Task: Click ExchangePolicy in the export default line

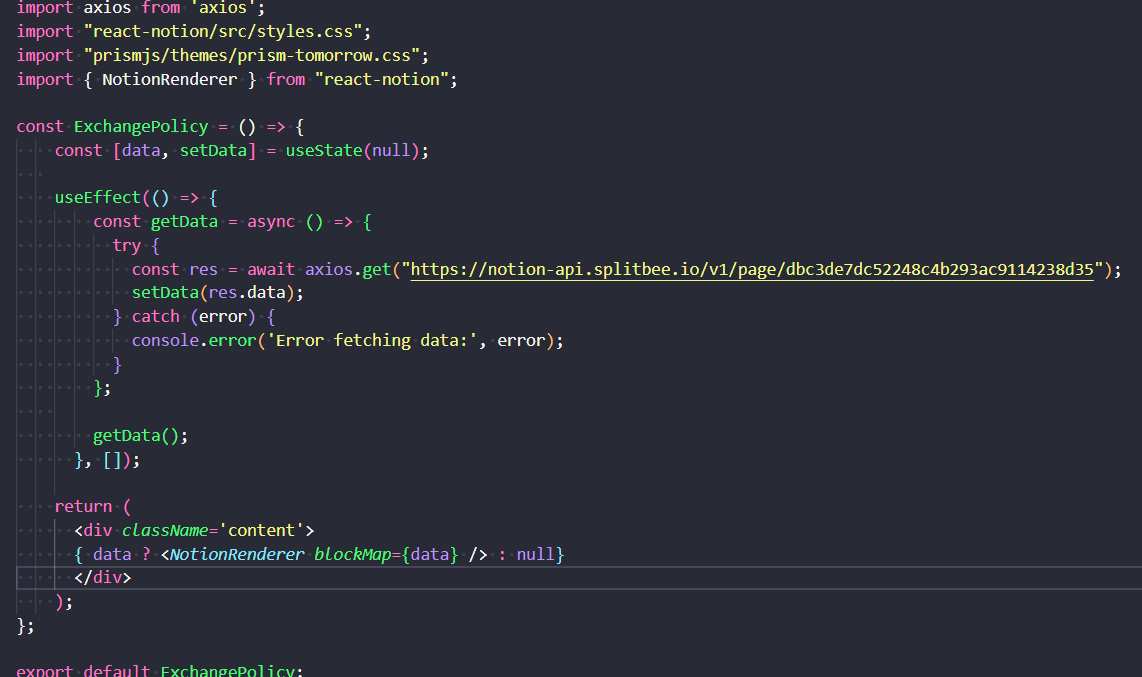Action: pyautogui.click(x=228, y=670)
